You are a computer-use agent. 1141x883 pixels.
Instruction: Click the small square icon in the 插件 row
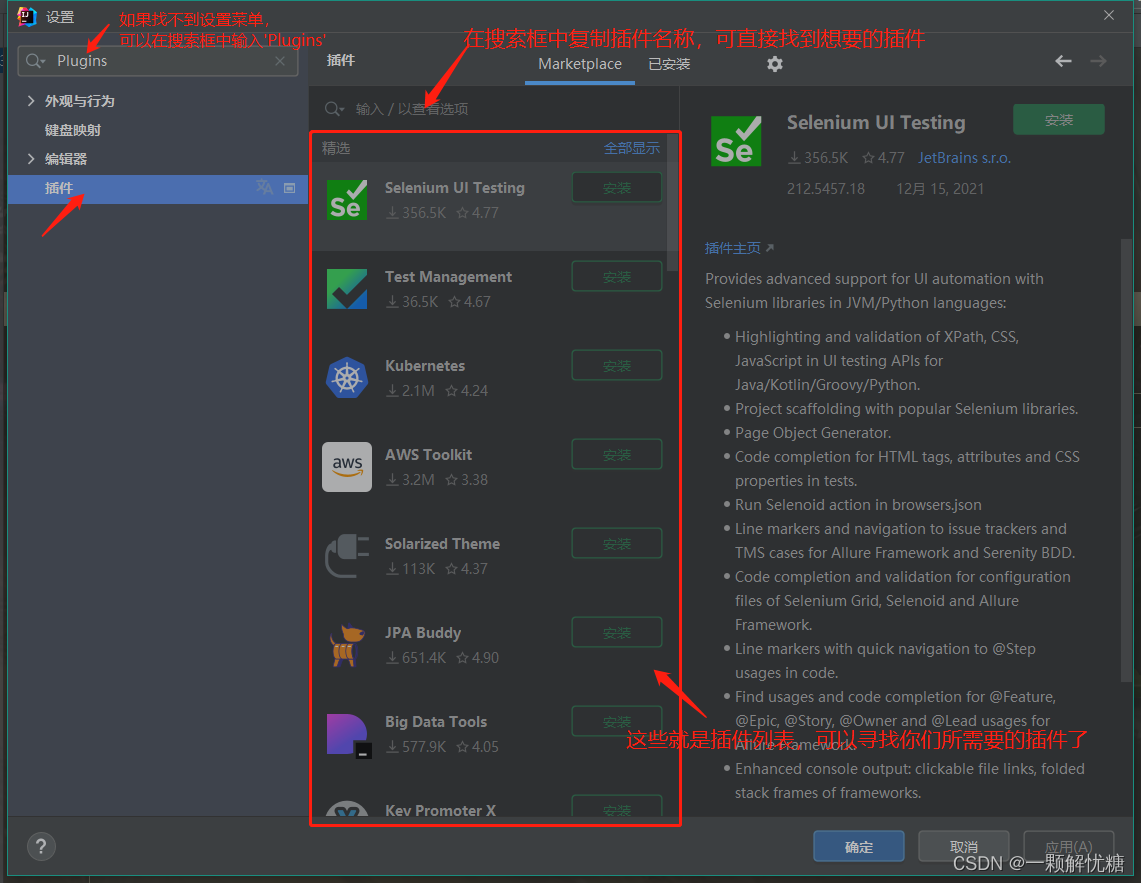(x=290, y=188)
